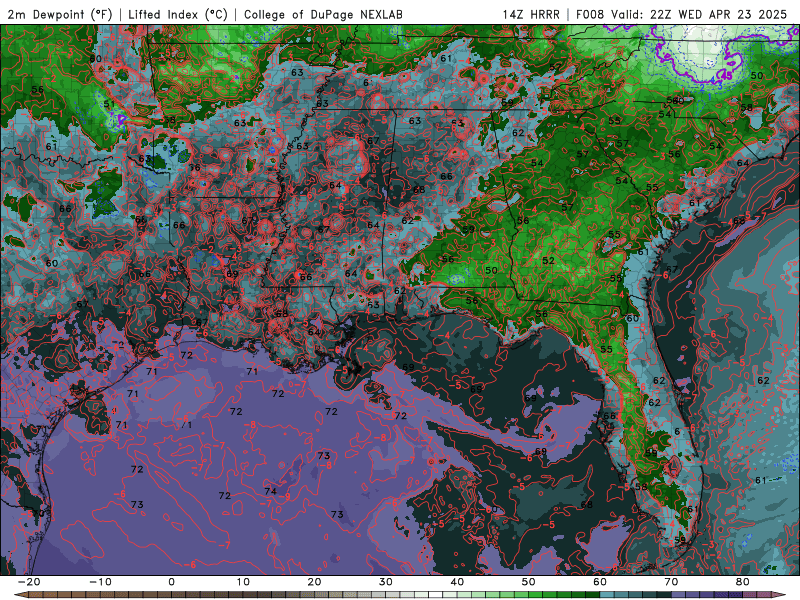The height and width of the screenshot is (600, 800).
Task: Click the "Lifted Index (°C)" header label
Action: tap(178, 14)
